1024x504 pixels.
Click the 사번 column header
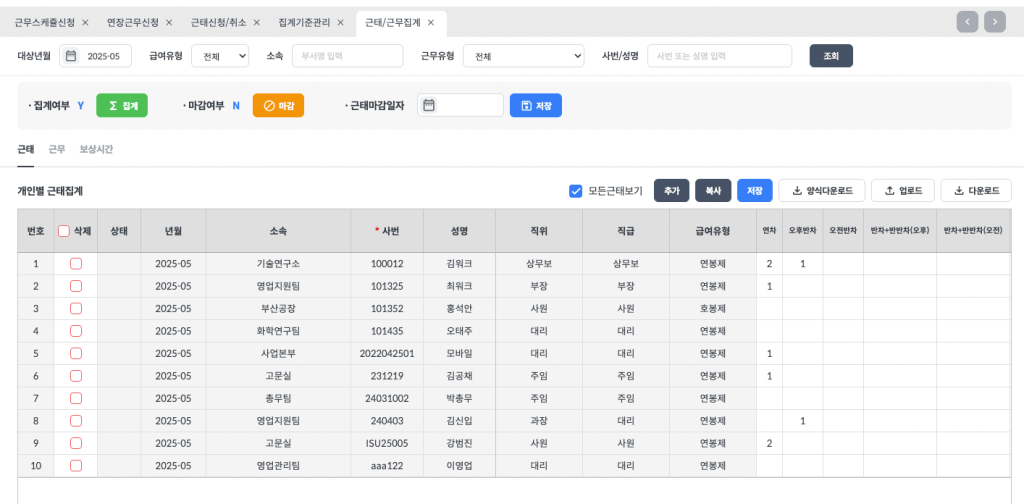[x=387, y=230]
